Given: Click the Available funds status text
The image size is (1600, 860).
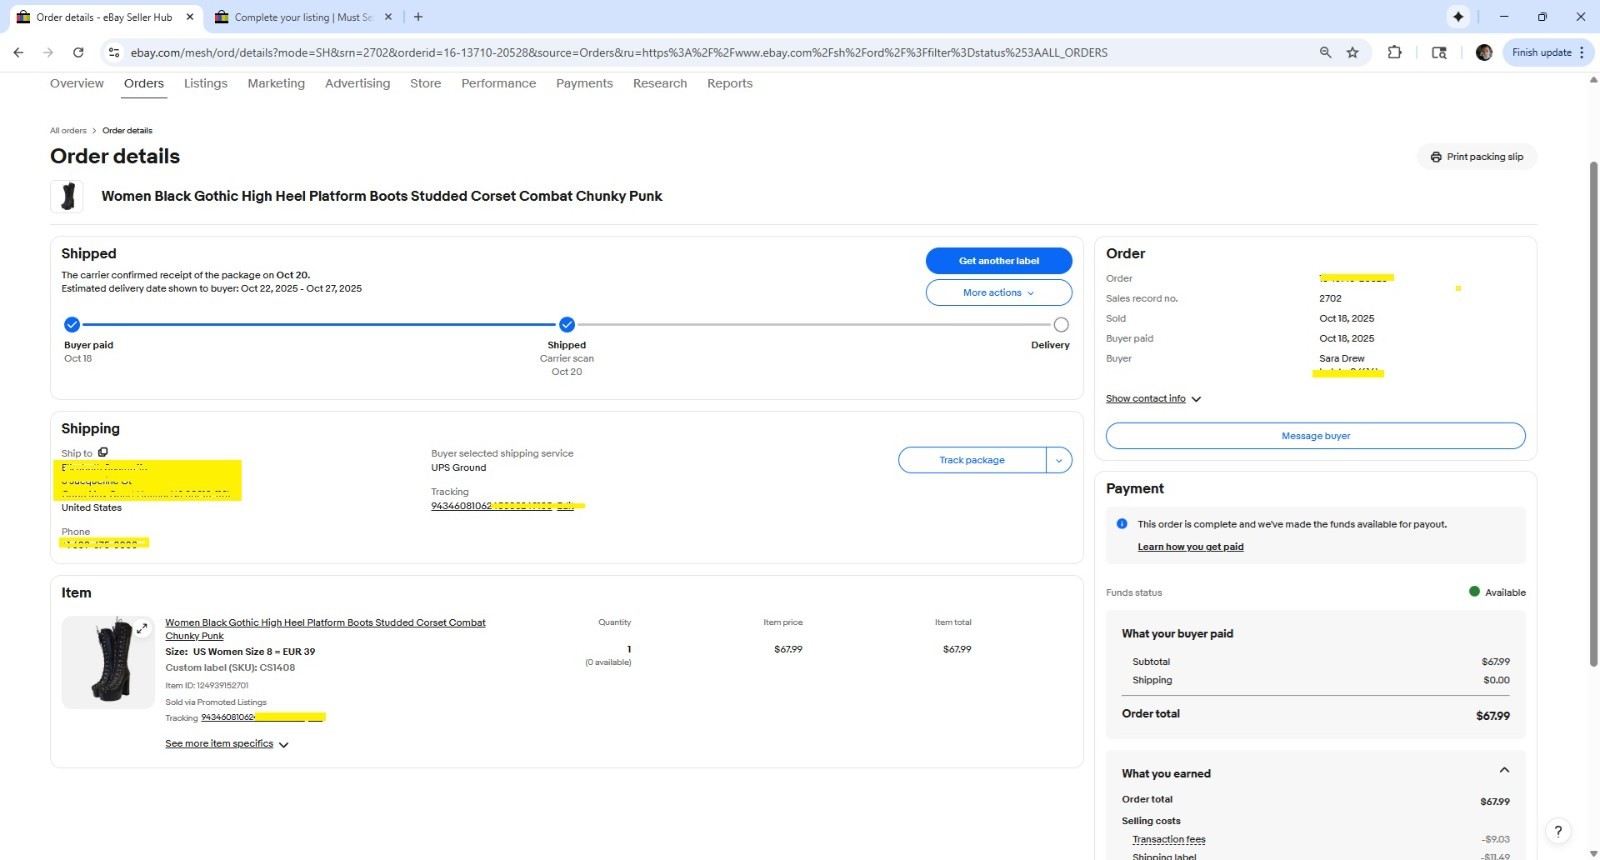Looking at the screenshot, I should (1505, 593).
